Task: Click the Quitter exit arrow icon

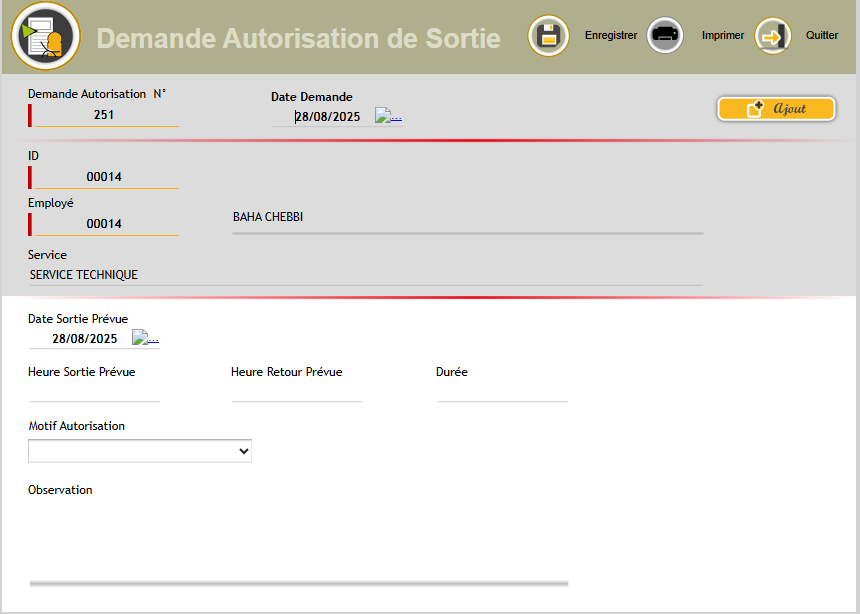Action: point(773,35)
